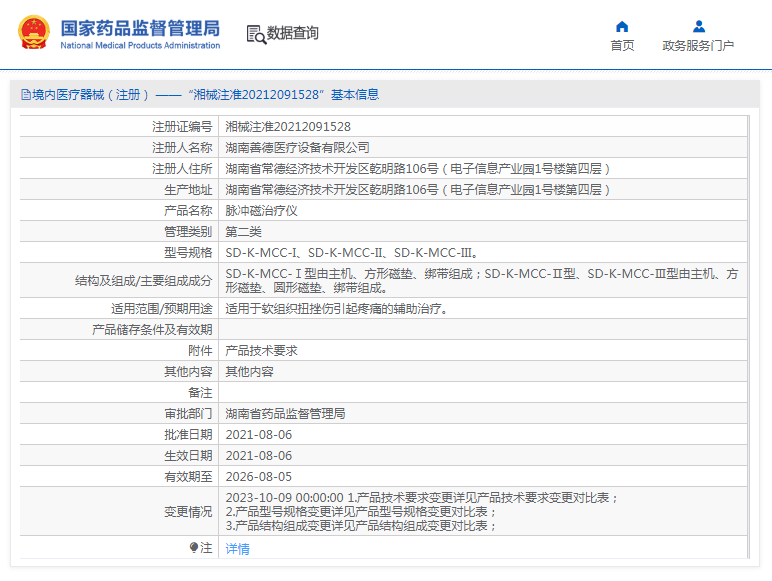This screenshot has height=581, width=772.
Task: Click the 备注 row label
Action: click(200, 393)
